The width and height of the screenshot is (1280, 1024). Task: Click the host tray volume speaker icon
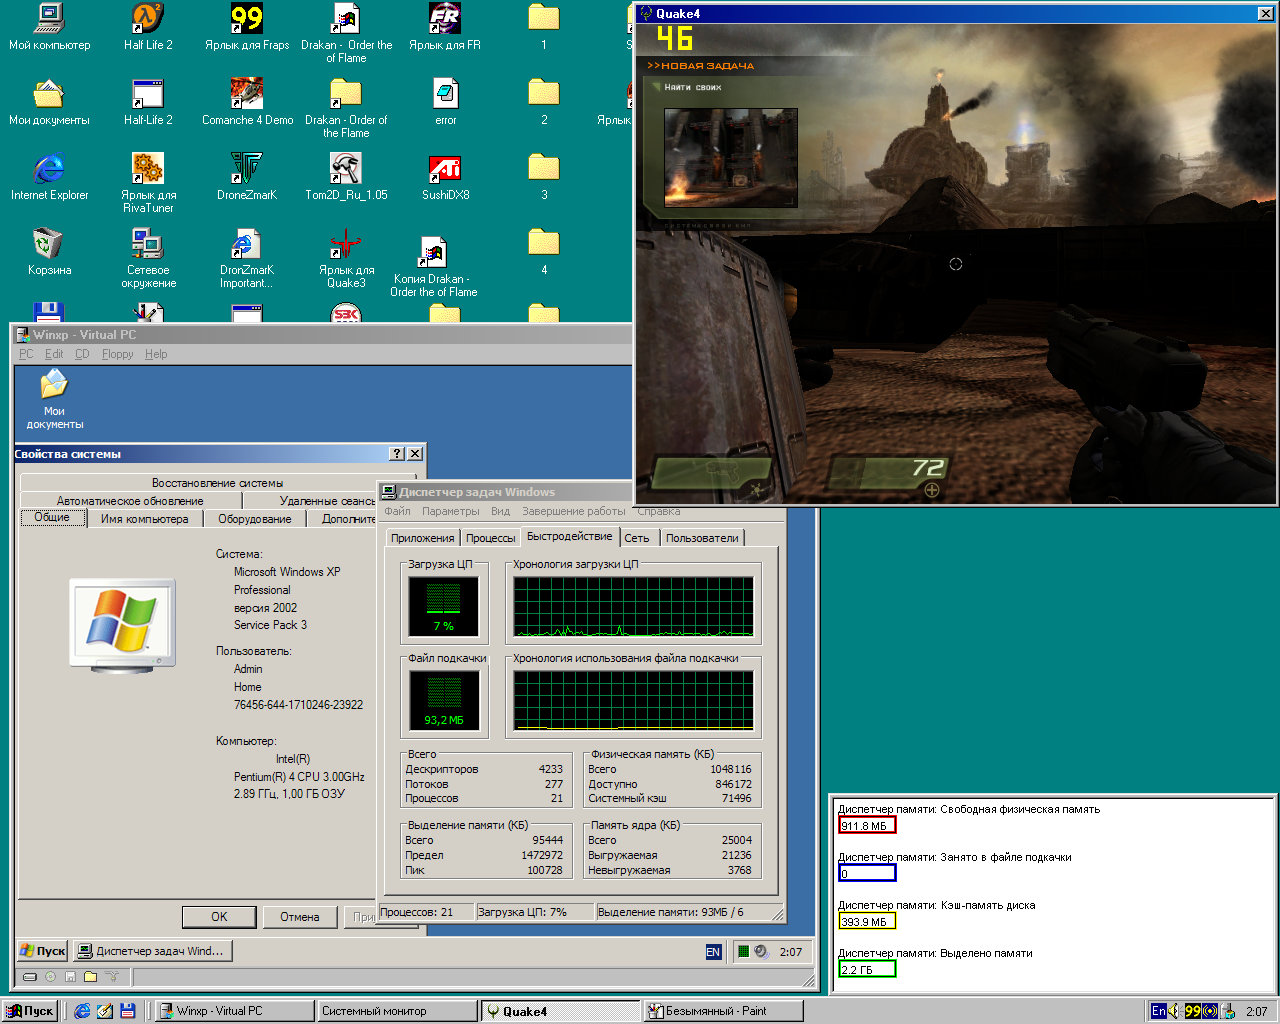pos(1175,1011)
